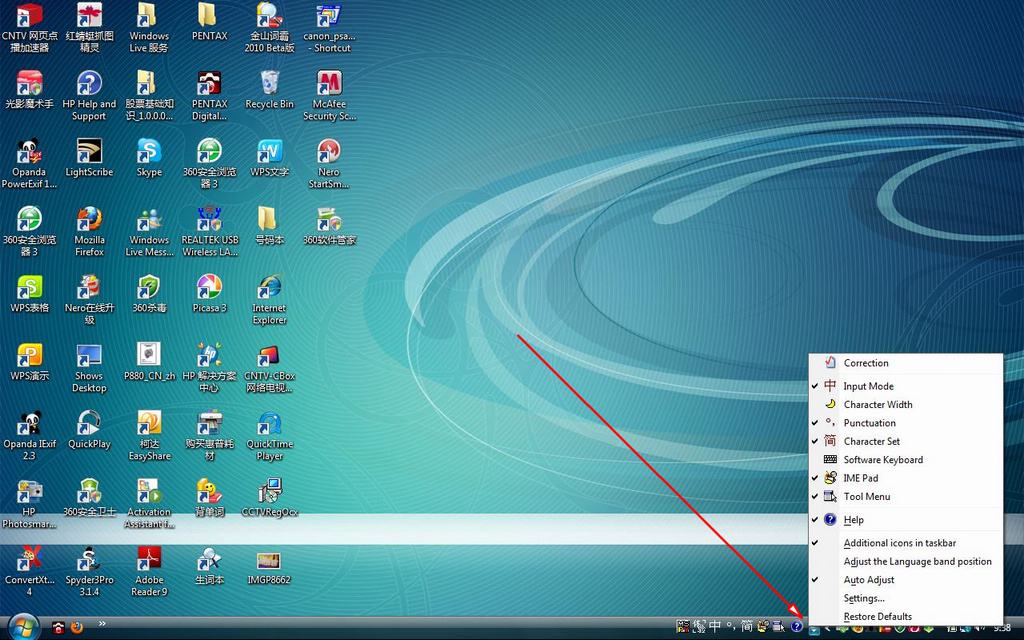1024x640 pixels.
Task: Open IME Pad from language bar
Action: 763,626
